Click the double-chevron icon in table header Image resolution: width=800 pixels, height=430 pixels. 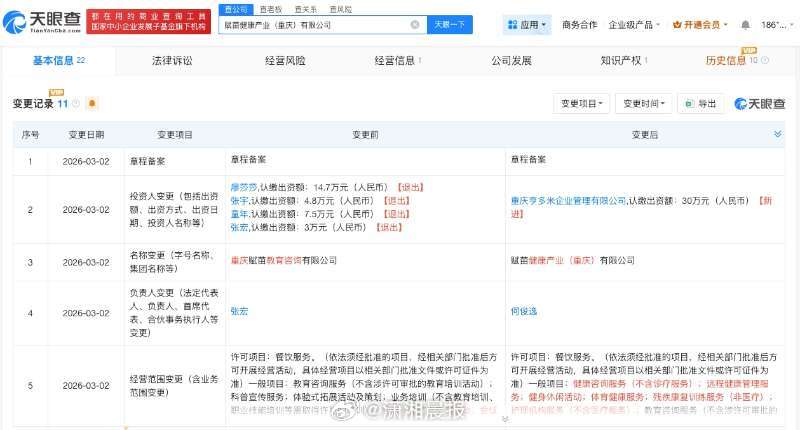tap(778, 134)
